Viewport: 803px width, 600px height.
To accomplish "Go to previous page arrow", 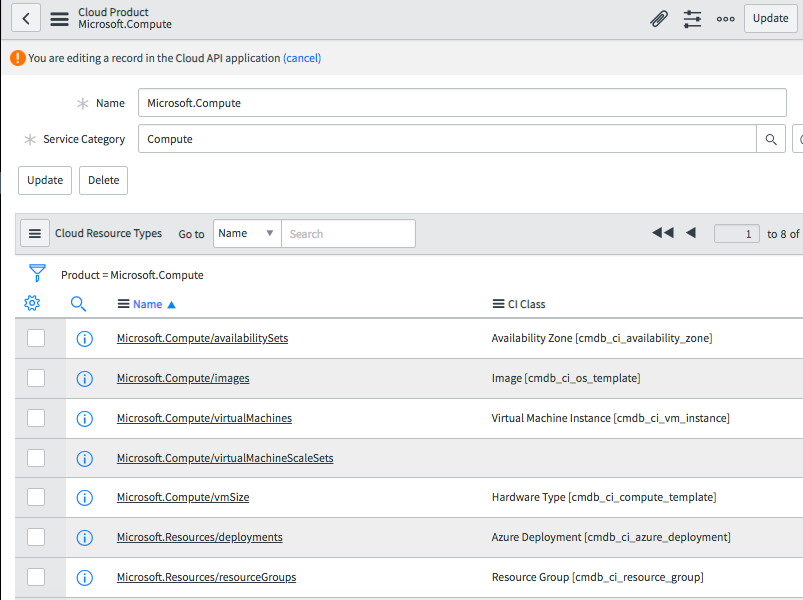I will [691, 233].
